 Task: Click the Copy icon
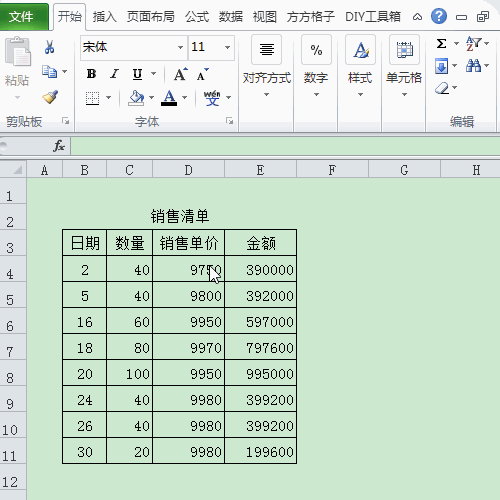pos(49,72)
